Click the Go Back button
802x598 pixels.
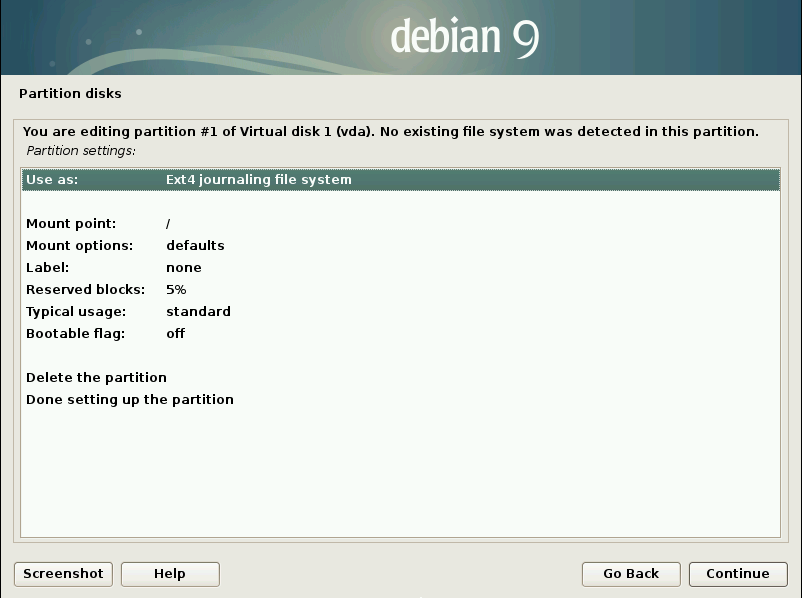click(x=631, y=574)
